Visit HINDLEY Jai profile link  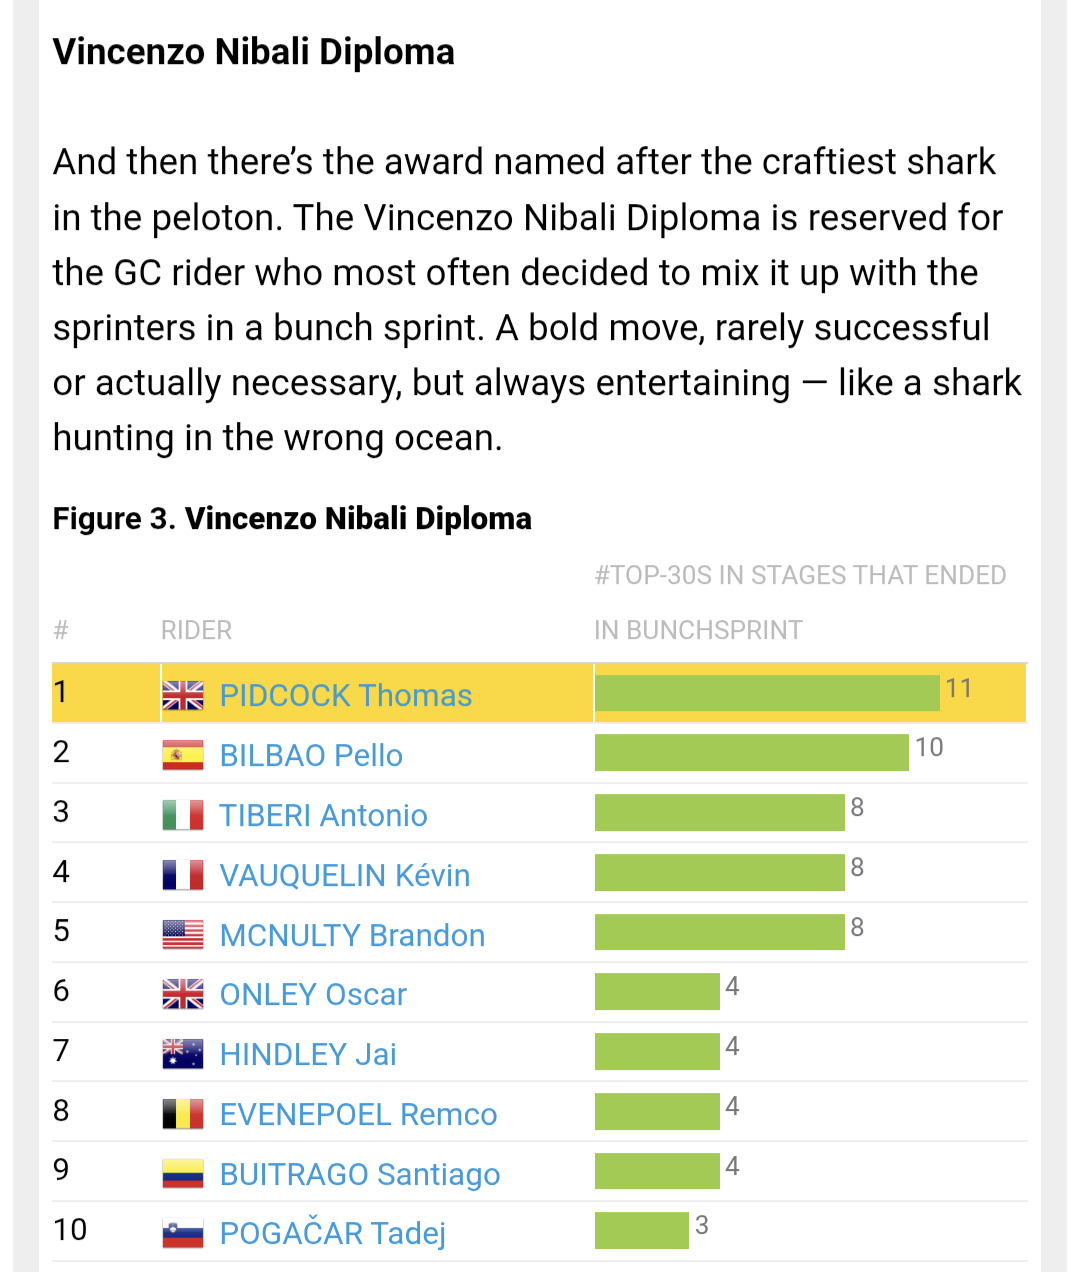point(308,1054)
